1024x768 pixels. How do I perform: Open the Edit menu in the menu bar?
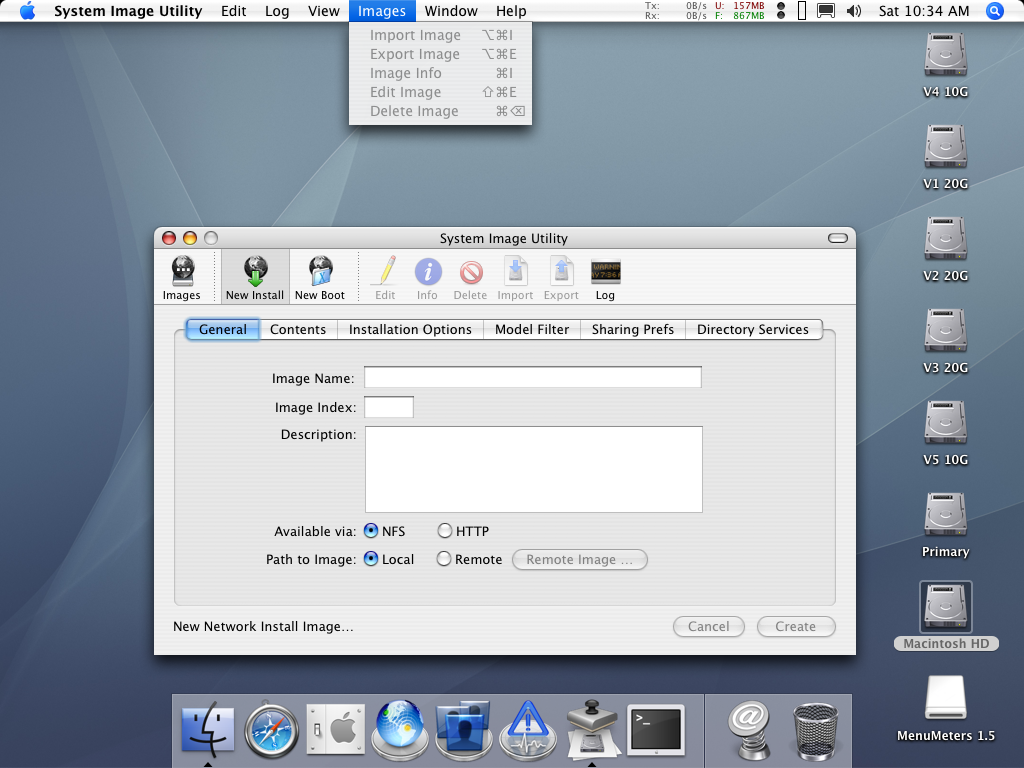click(234, 11)
